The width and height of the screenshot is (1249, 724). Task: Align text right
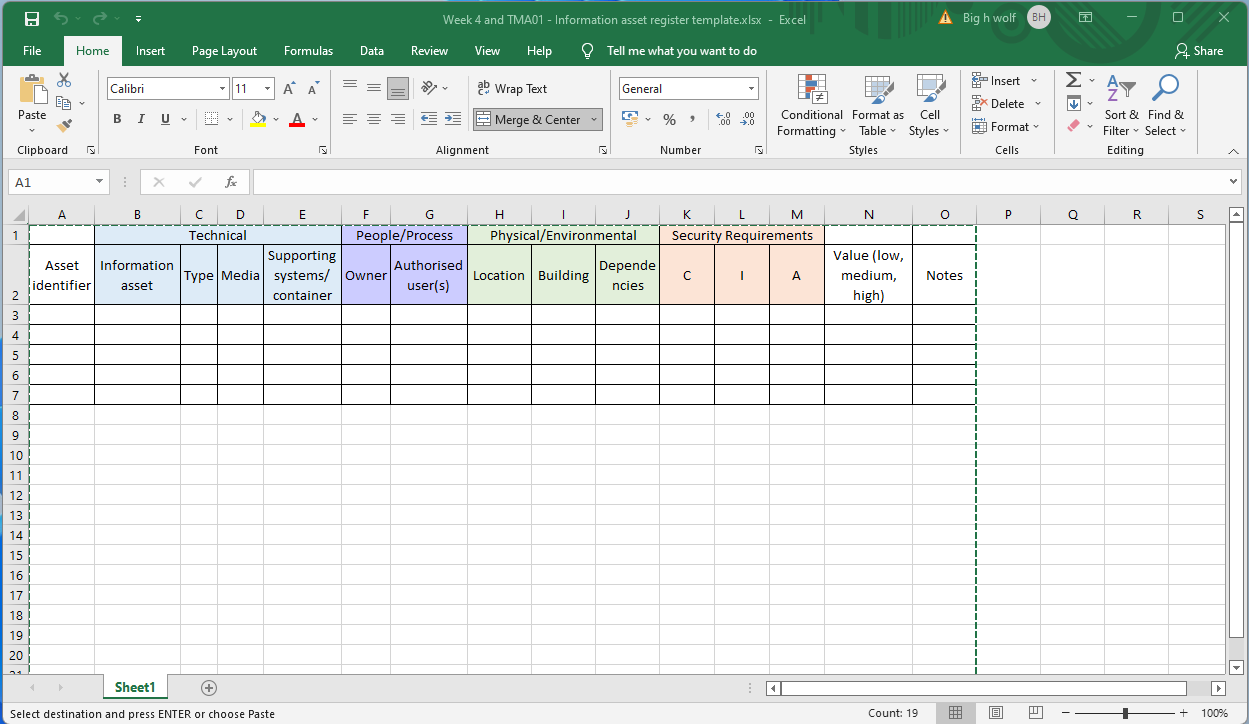coord(398,119)
